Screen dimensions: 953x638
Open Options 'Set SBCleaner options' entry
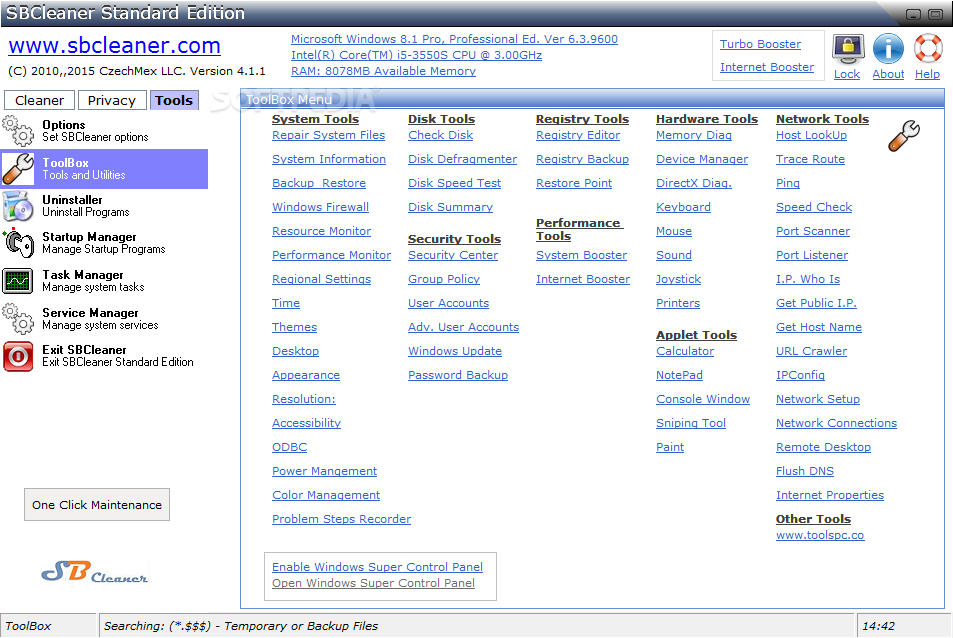tap(95, 131)
